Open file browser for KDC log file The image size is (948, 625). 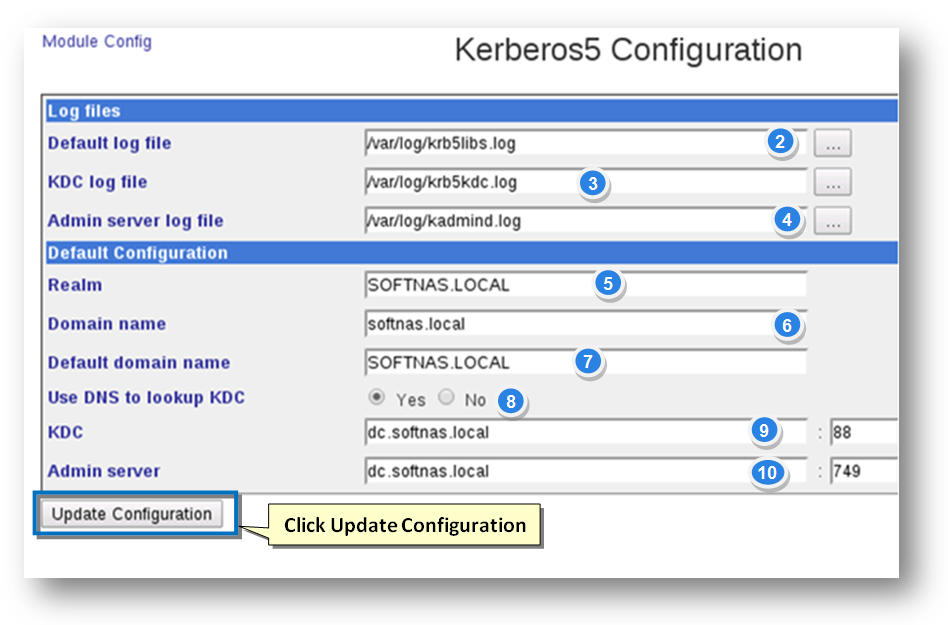832,182
